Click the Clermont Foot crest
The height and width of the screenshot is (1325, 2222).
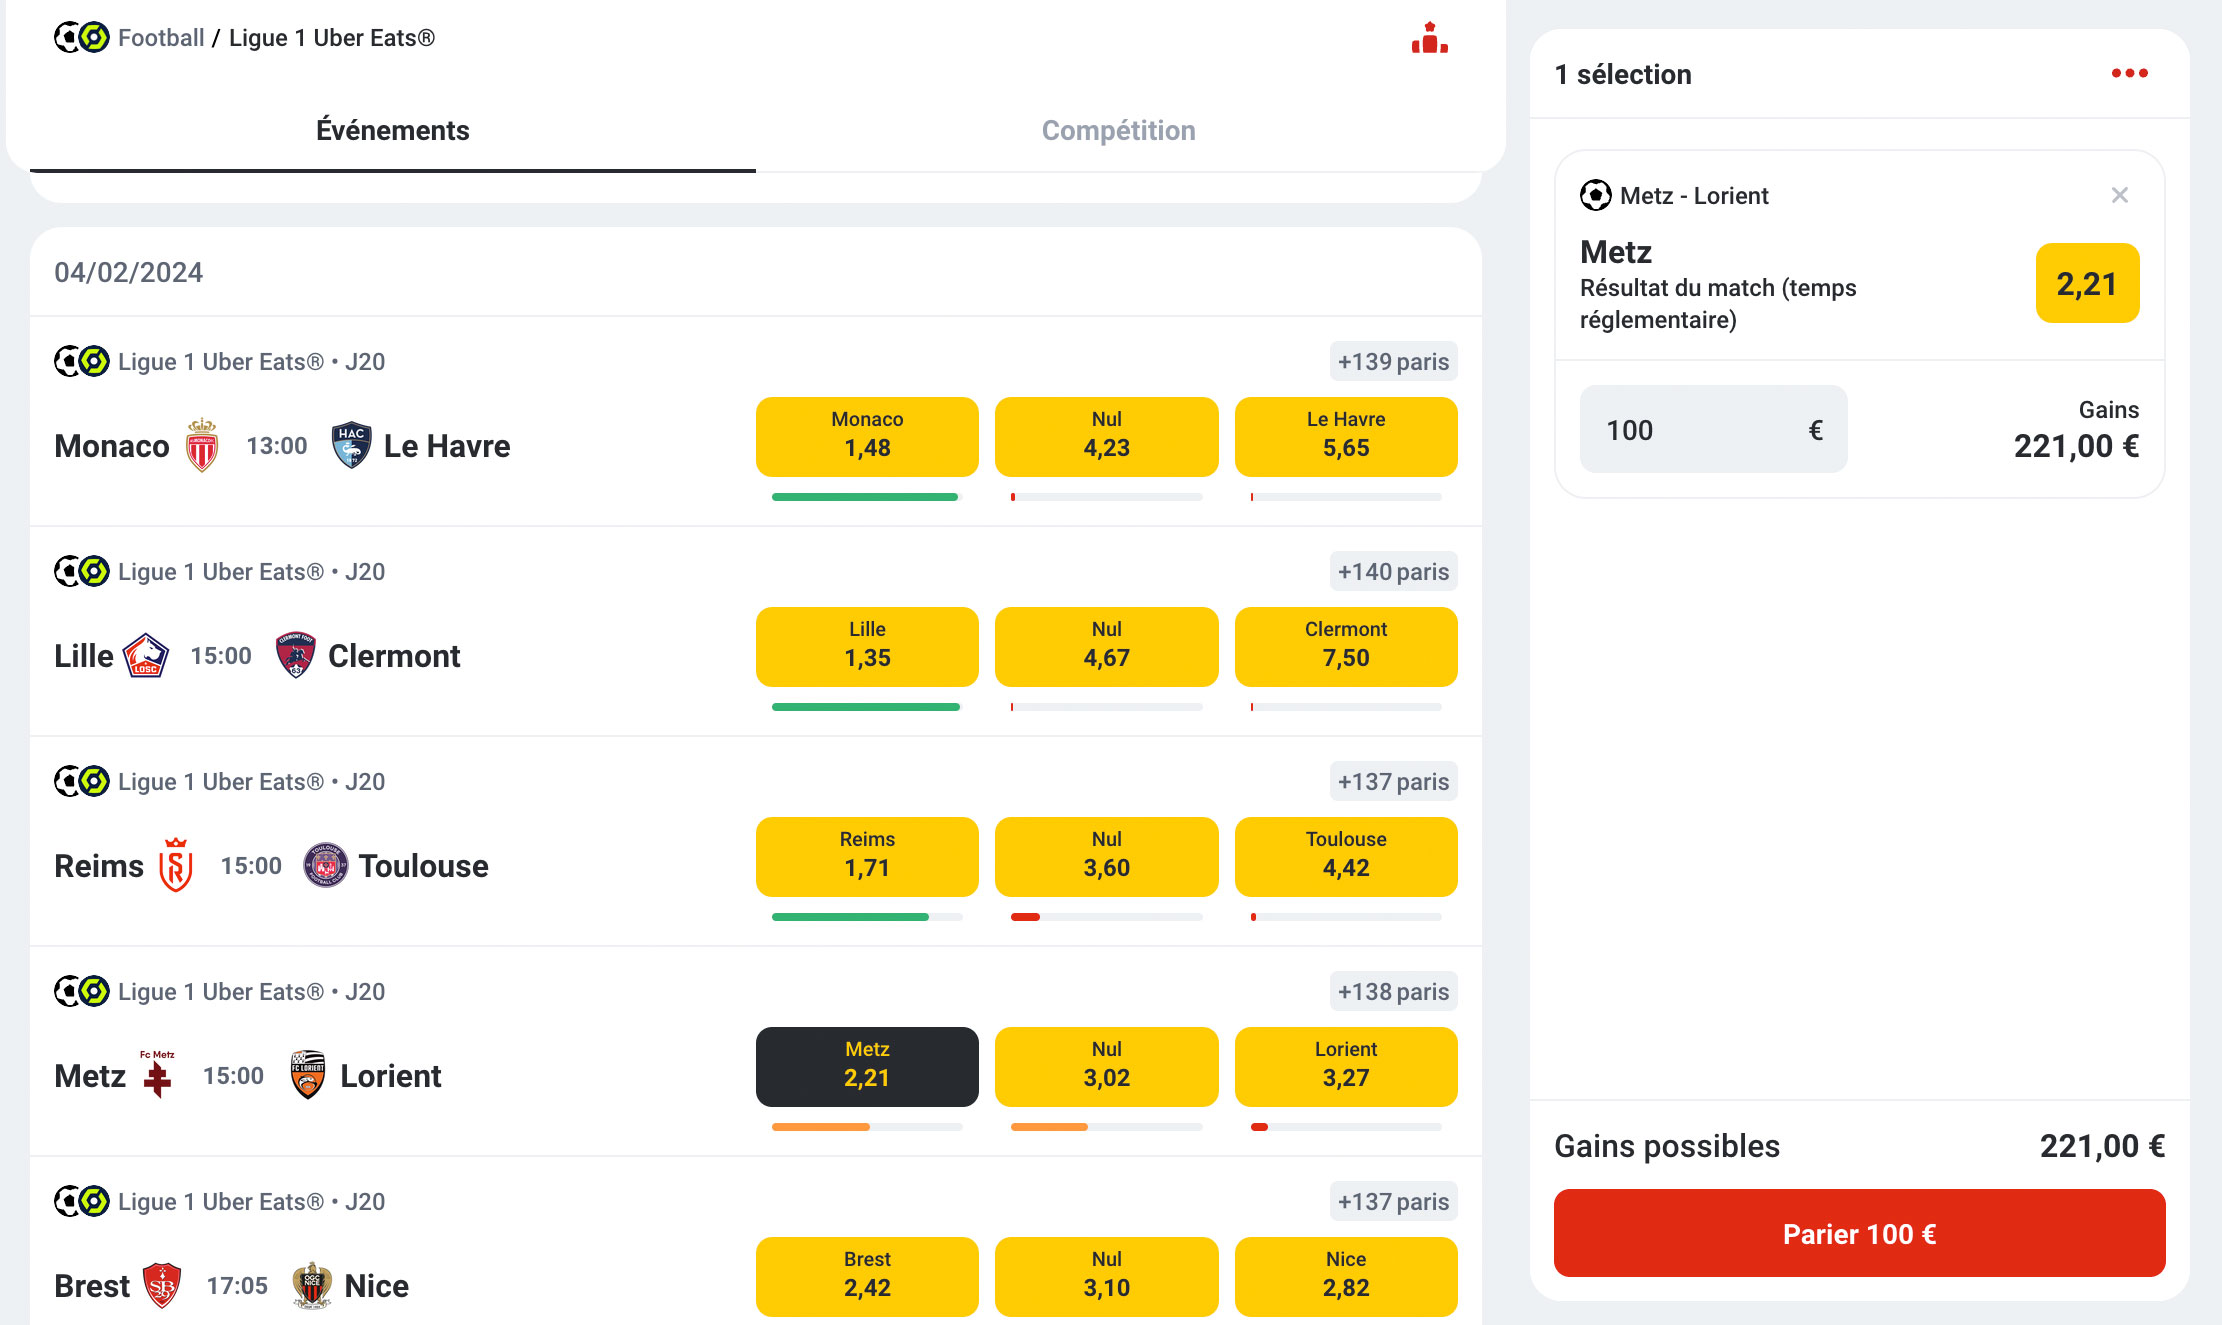click(x=296, y=655)
